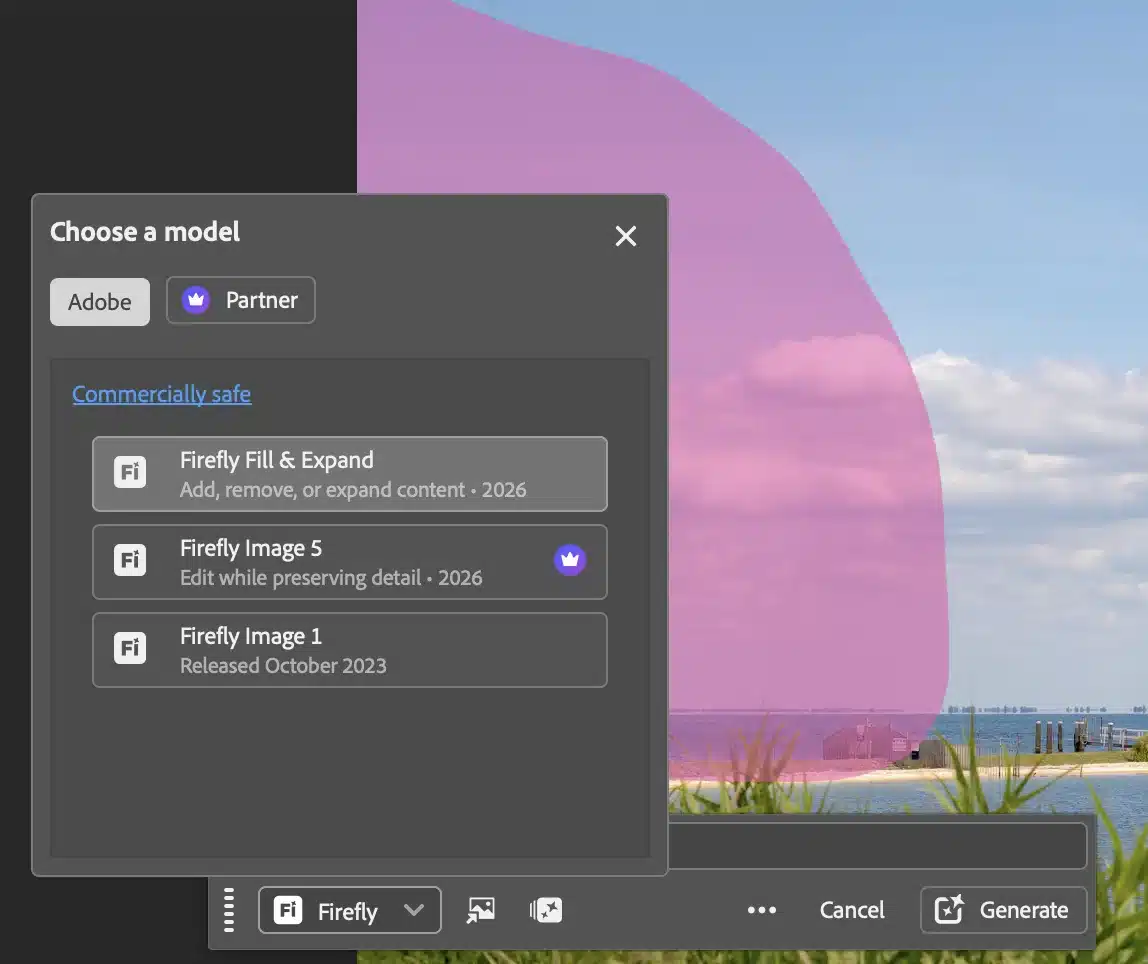Click the premium crown badge on Firefly Image 5
Image resolution: width=1148 pixels, height=964 pixels.
pos(570,561)
